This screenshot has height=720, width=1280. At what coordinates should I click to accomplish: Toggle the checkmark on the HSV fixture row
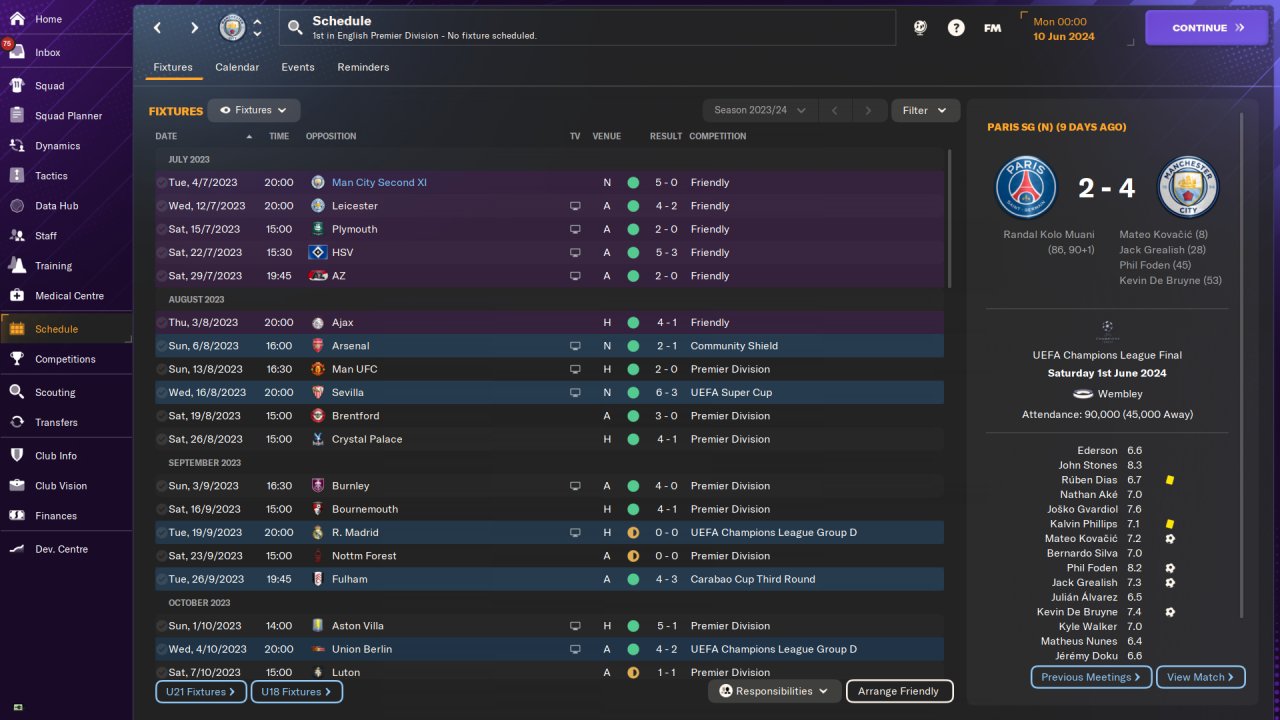pyautogui.click(x=162, y=253)
